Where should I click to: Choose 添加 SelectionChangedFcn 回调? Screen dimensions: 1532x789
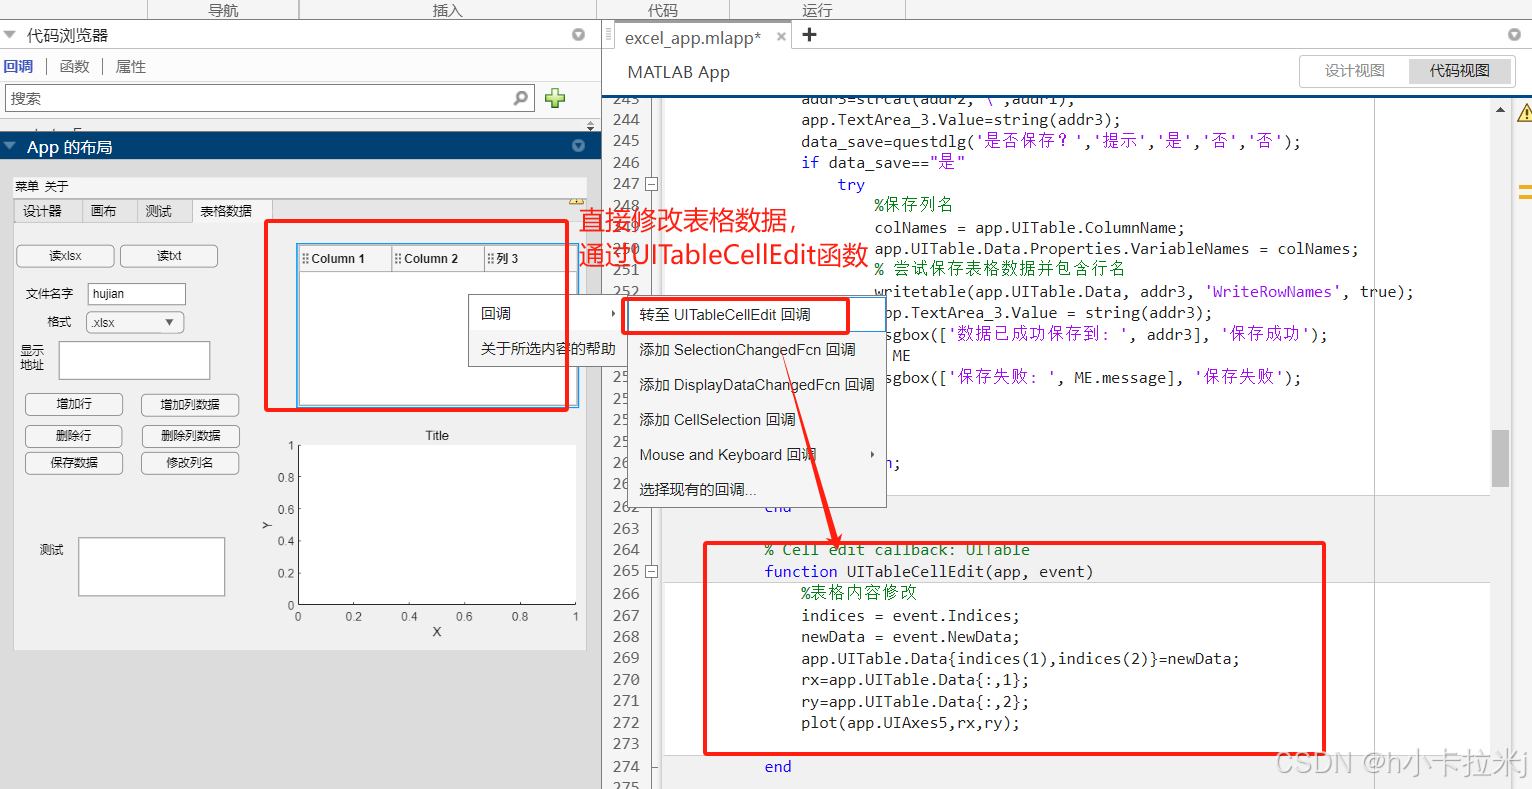(x=757, y=350)
